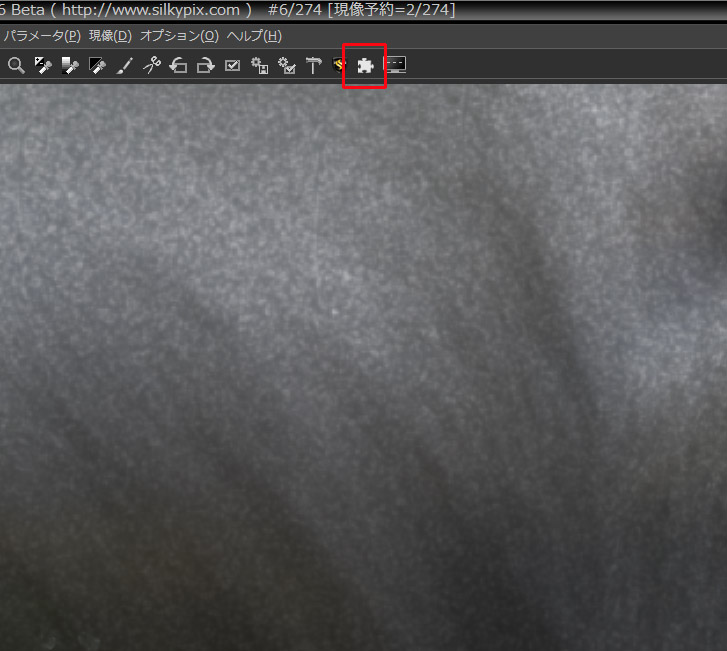Rotate image left with counterclockwise arrow
This screenshot has width=727, height=651.
179,65
